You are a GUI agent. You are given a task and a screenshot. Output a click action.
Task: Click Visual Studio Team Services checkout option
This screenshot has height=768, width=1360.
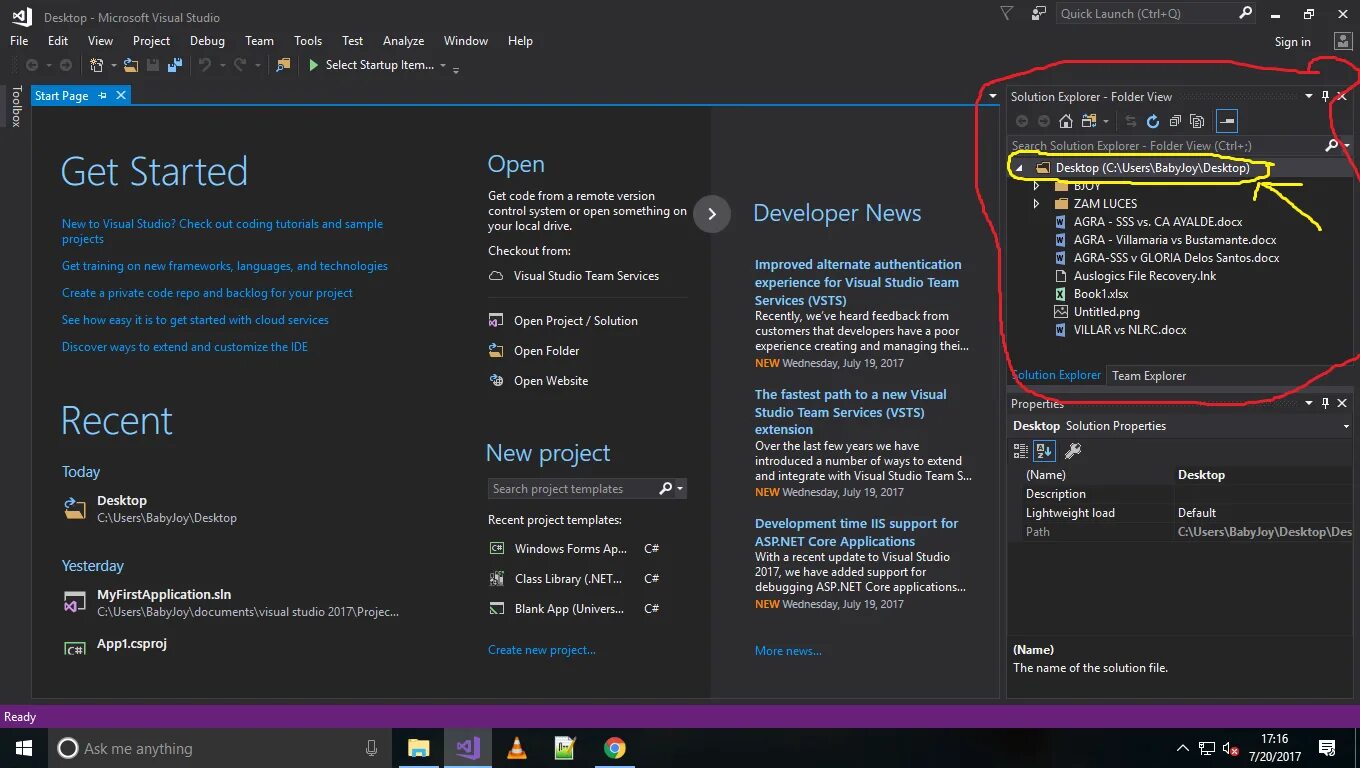[x=586, y=276]
